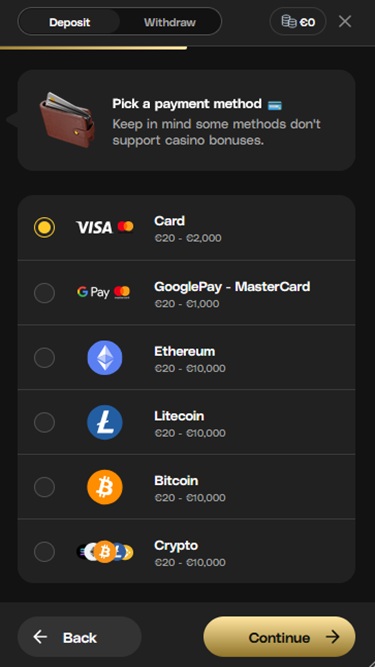This screenshot has width=375, height=667.
Task: Click the stacked Crypto coins icon
Action: (105, 552)
